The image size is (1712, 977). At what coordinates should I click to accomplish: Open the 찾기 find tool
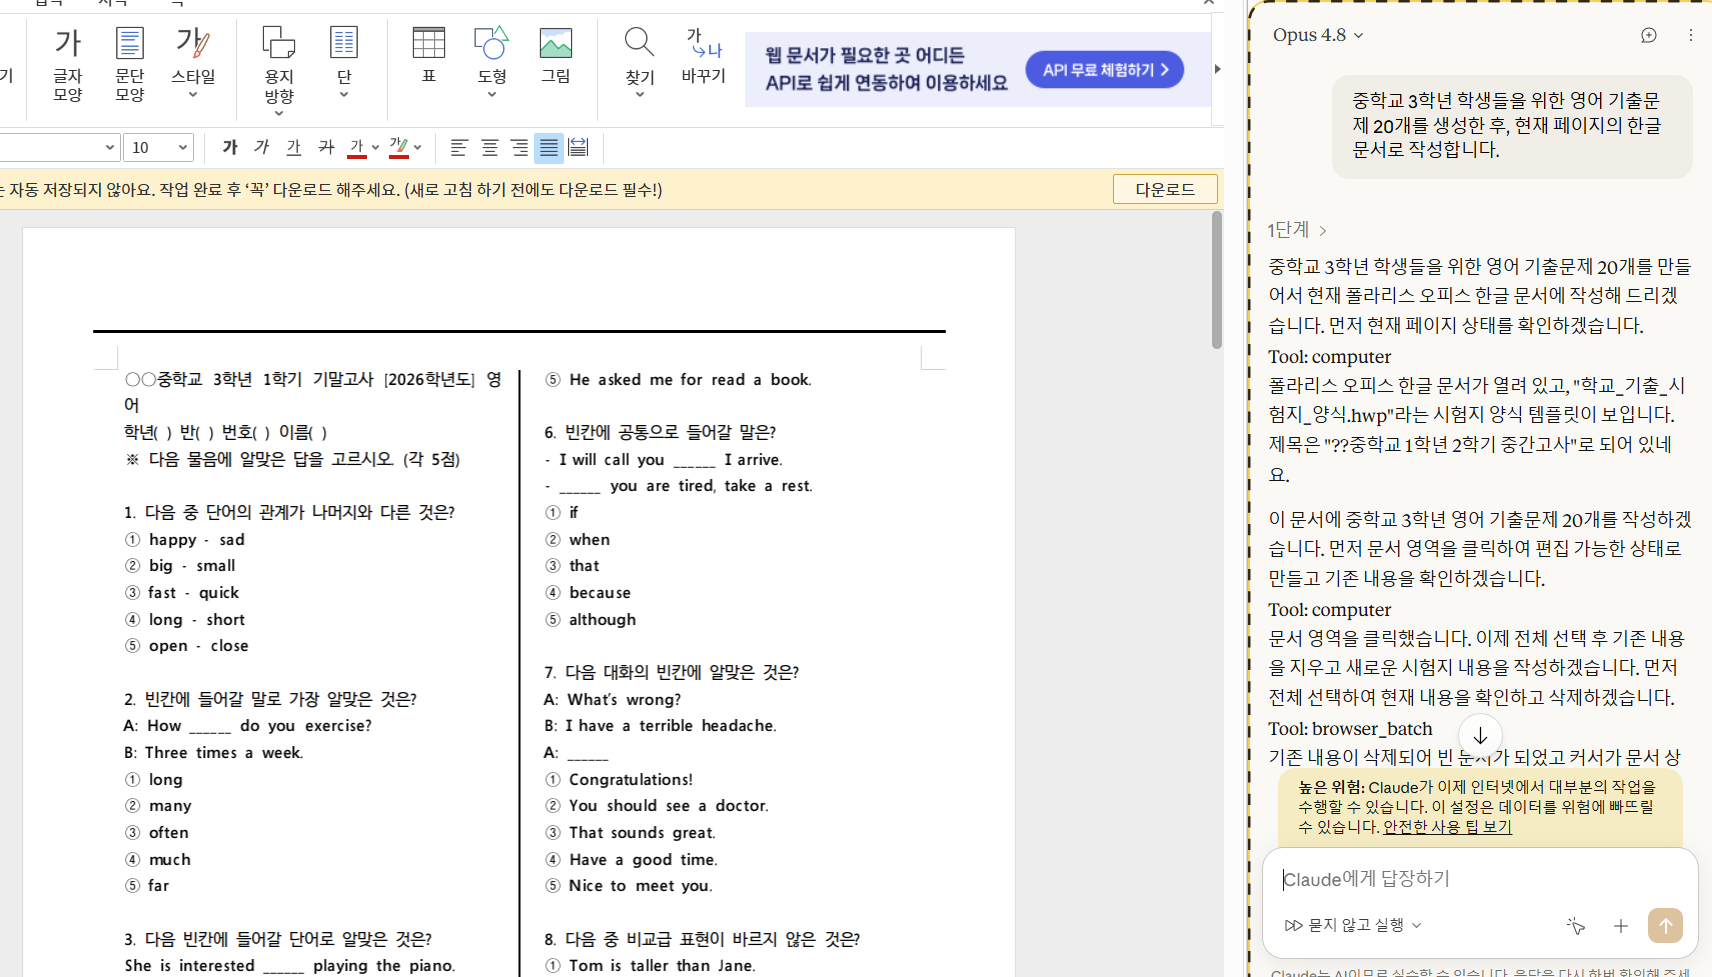click(x=640, y=62)
